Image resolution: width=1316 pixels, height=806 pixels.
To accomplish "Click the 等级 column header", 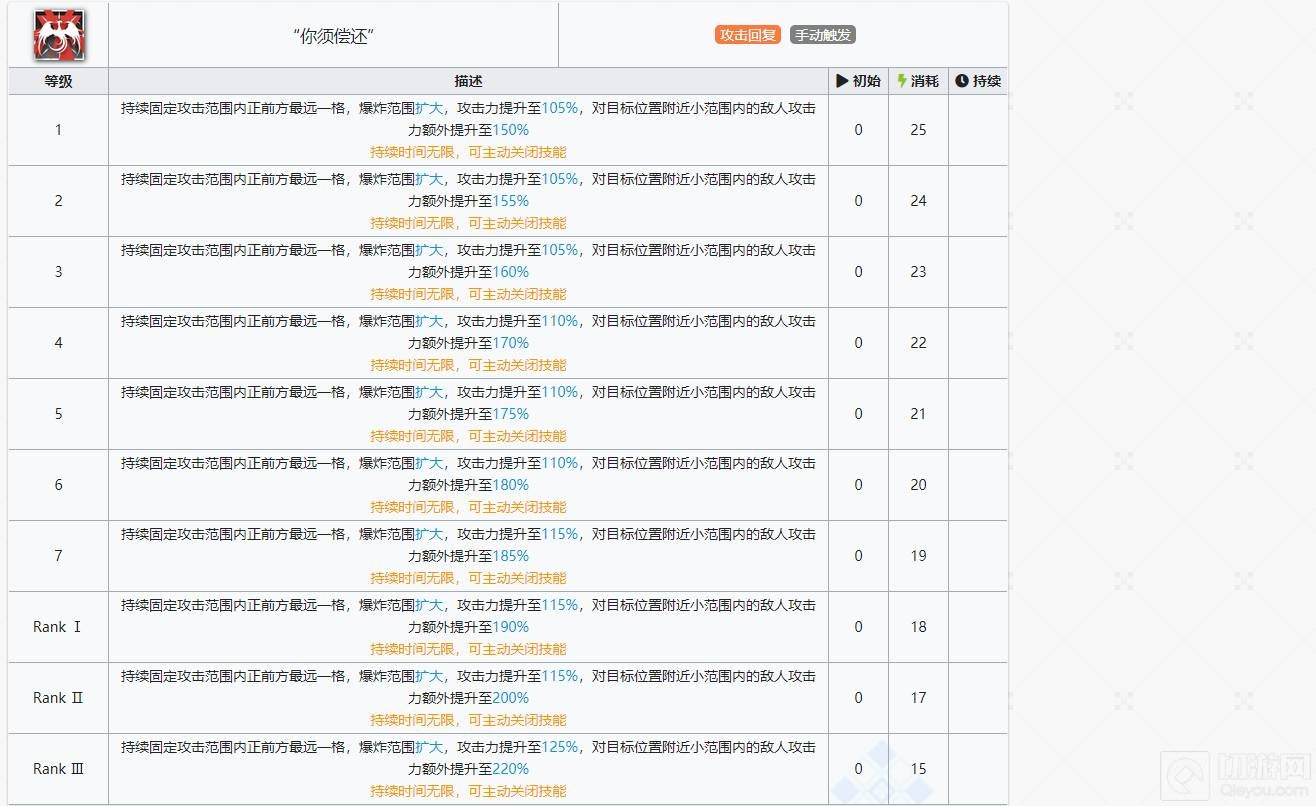I will (58, 81).
